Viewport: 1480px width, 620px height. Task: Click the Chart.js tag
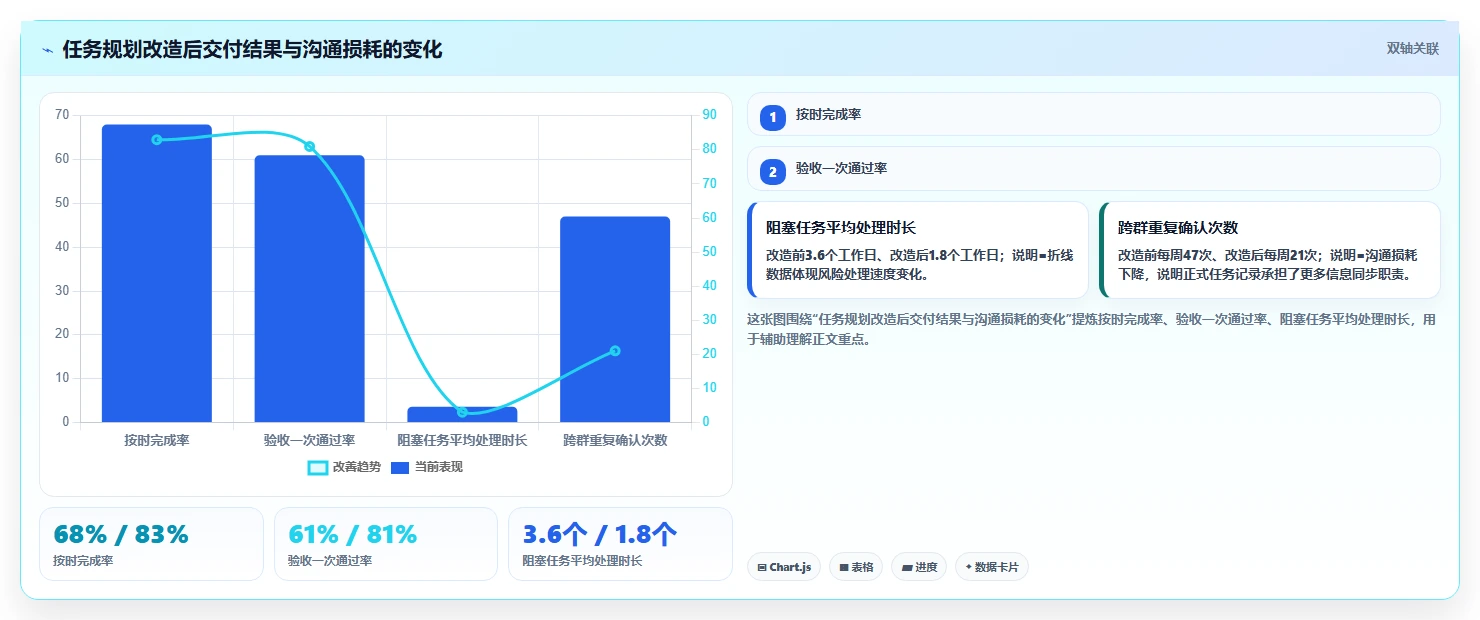(784, 567)
